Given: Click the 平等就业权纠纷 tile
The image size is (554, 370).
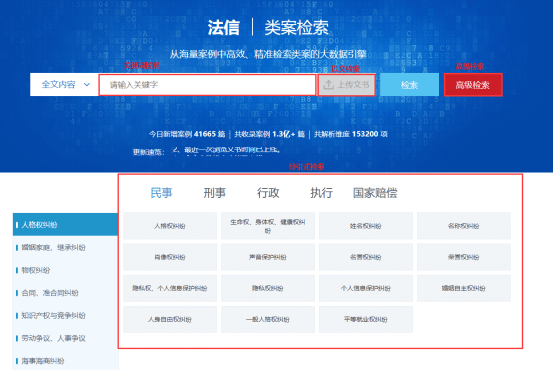Looking at the screenshot, I should pos(366,319).
